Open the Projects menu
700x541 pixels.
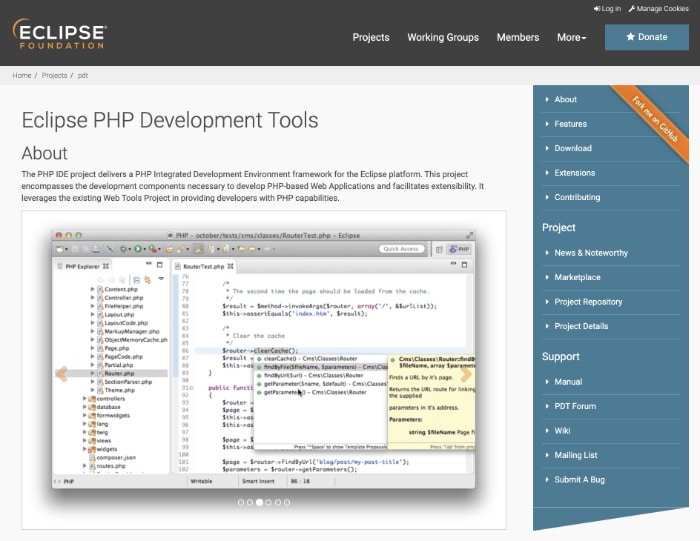click(x=371, y=37)
